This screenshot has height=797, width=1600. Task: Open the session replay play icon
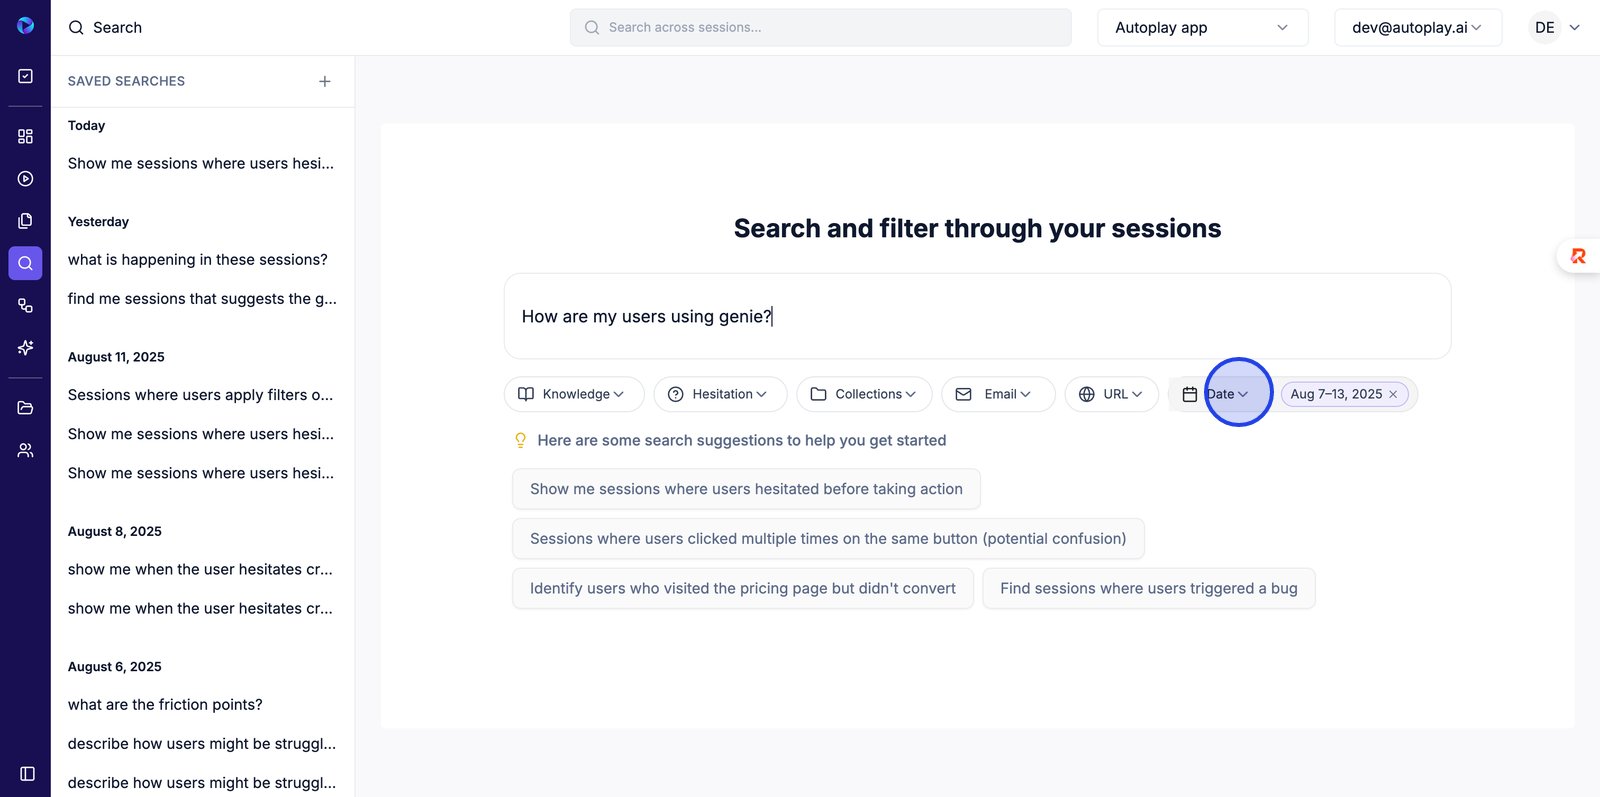pos(26,179)
